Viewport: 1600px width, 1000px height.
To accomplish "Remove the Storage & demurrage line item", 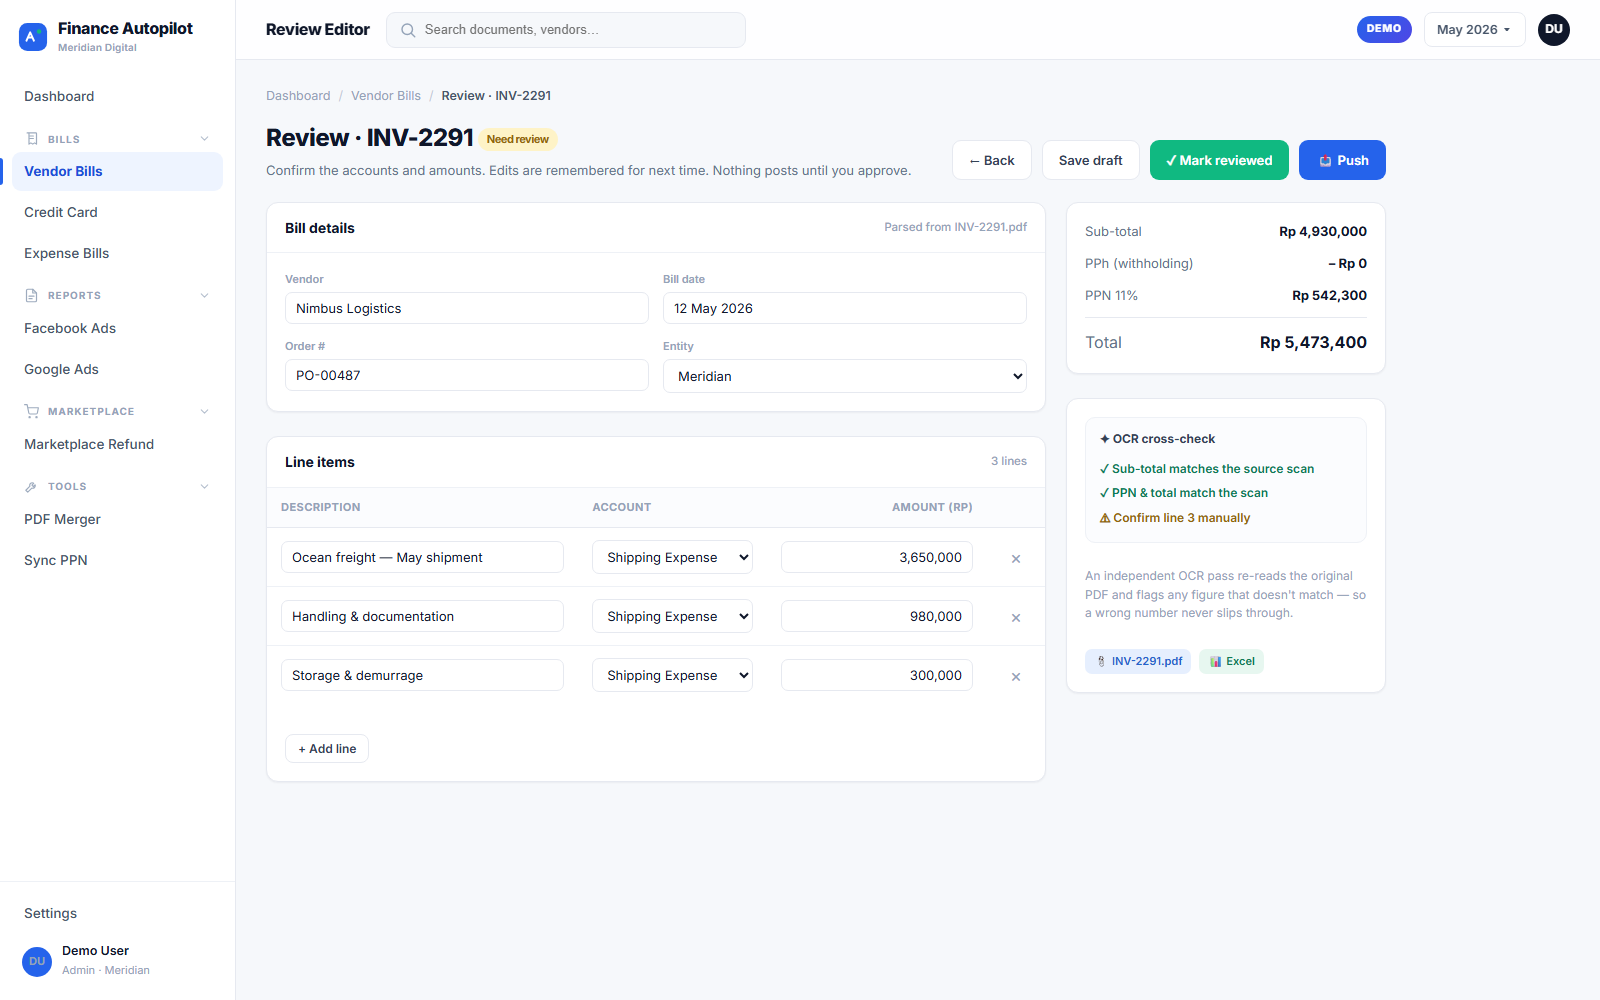I will [x=1016, y=677].
